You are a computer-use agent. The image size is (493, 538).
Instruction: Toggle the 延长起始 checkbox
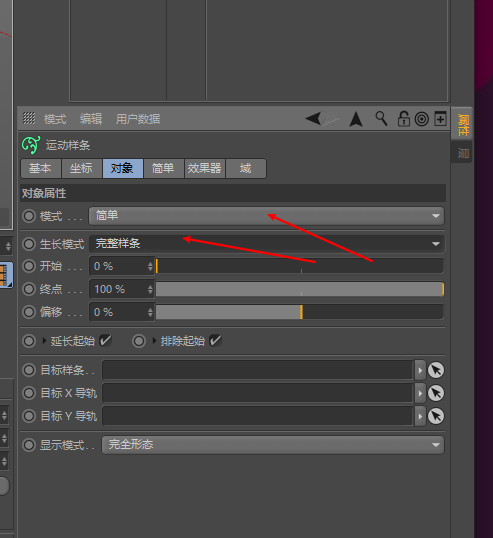pos(105,341)
